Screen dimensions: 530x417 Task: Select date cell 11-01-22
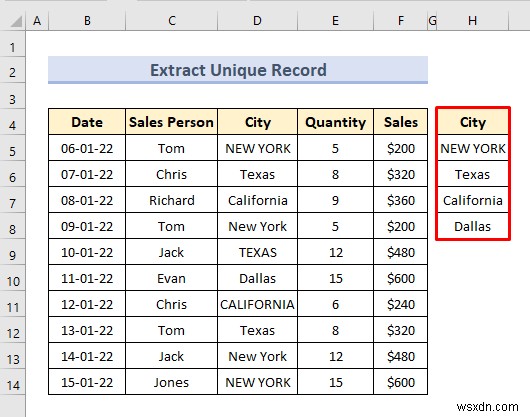[x=87, y=278]
